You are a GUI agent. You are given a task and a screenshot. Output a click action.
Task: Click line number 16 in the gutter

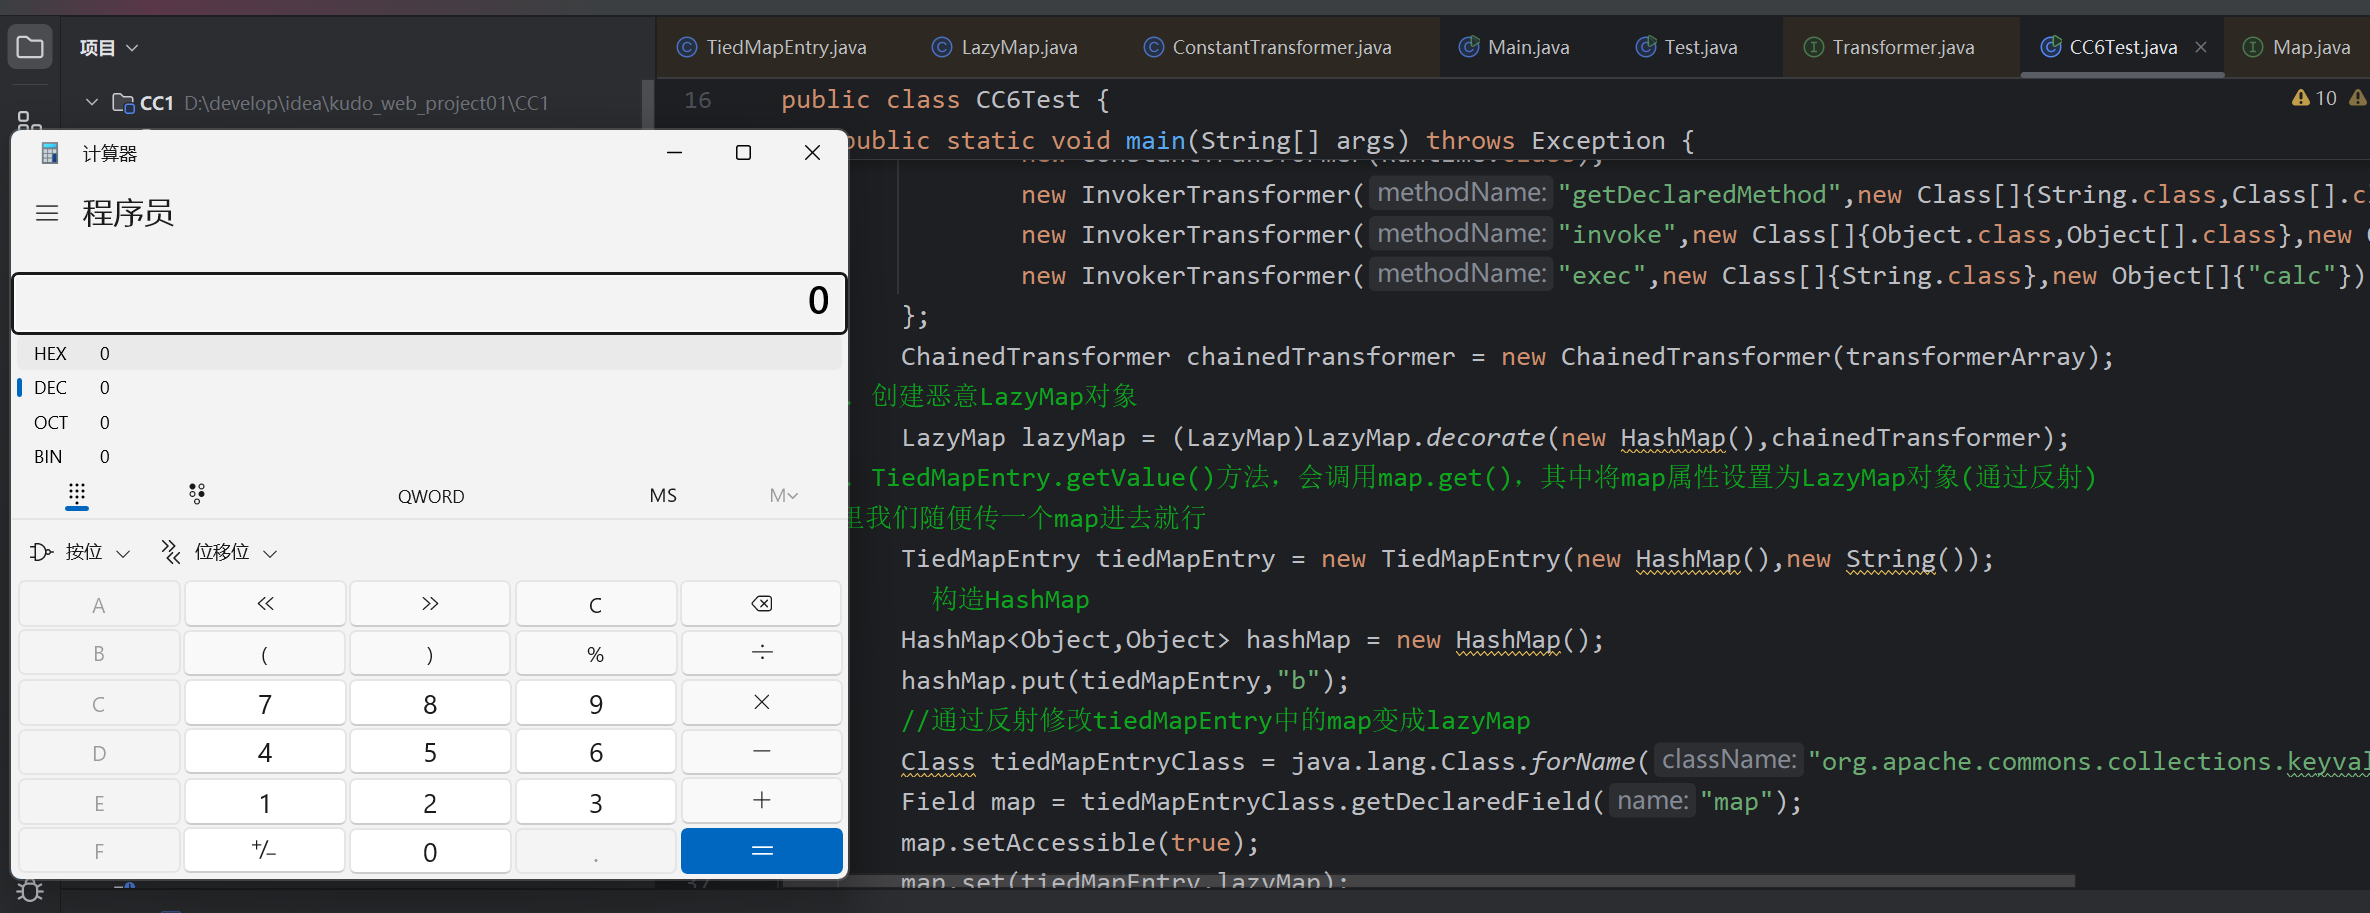(698, 100)
